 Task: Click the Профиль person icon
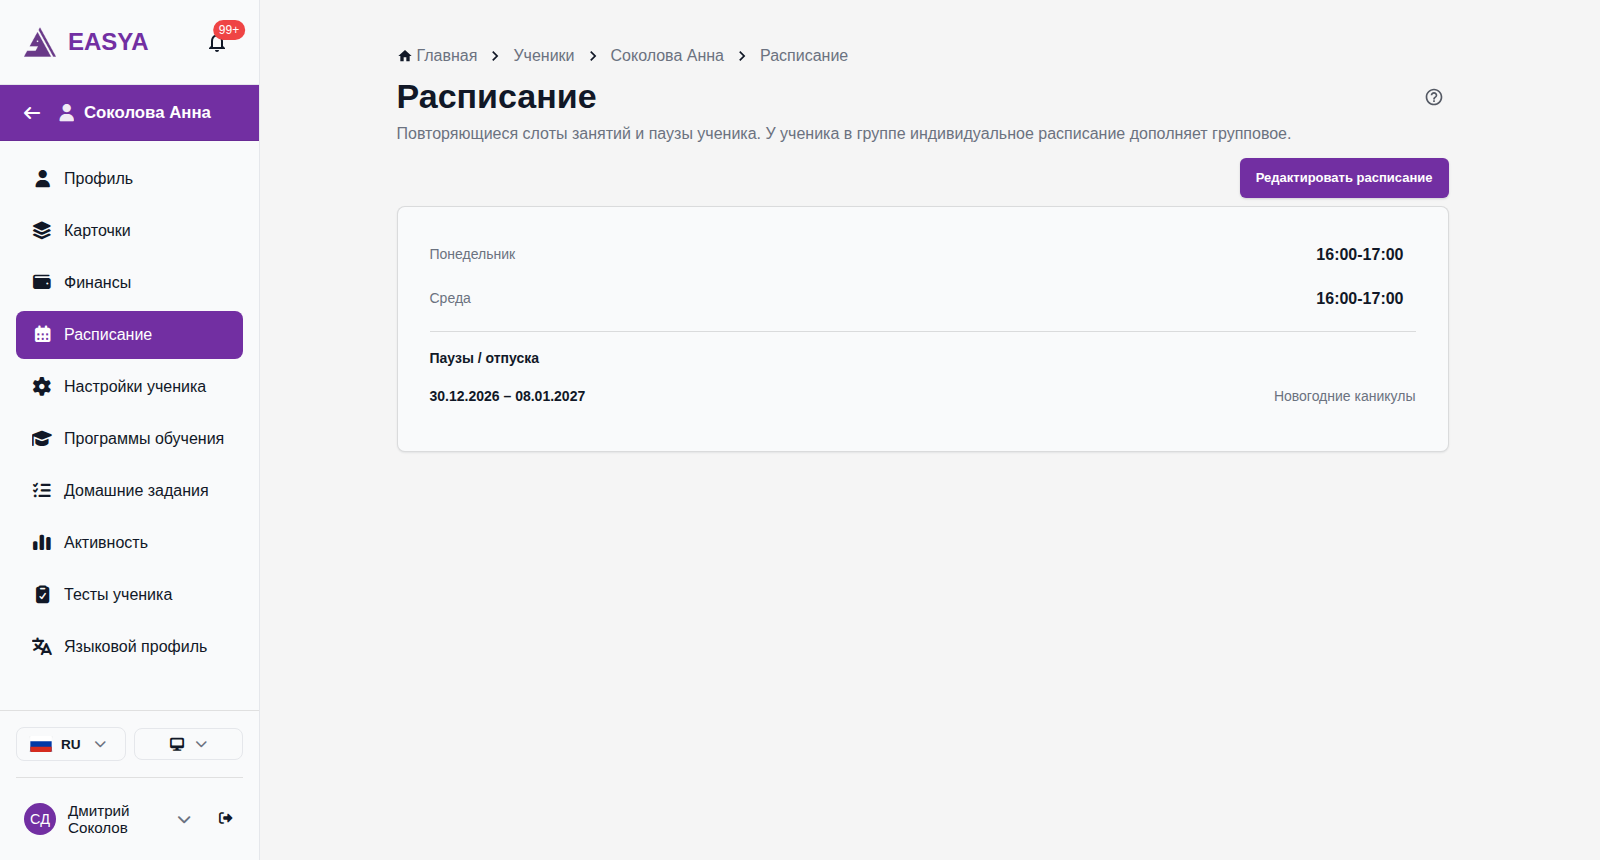(x=42, y=178)
